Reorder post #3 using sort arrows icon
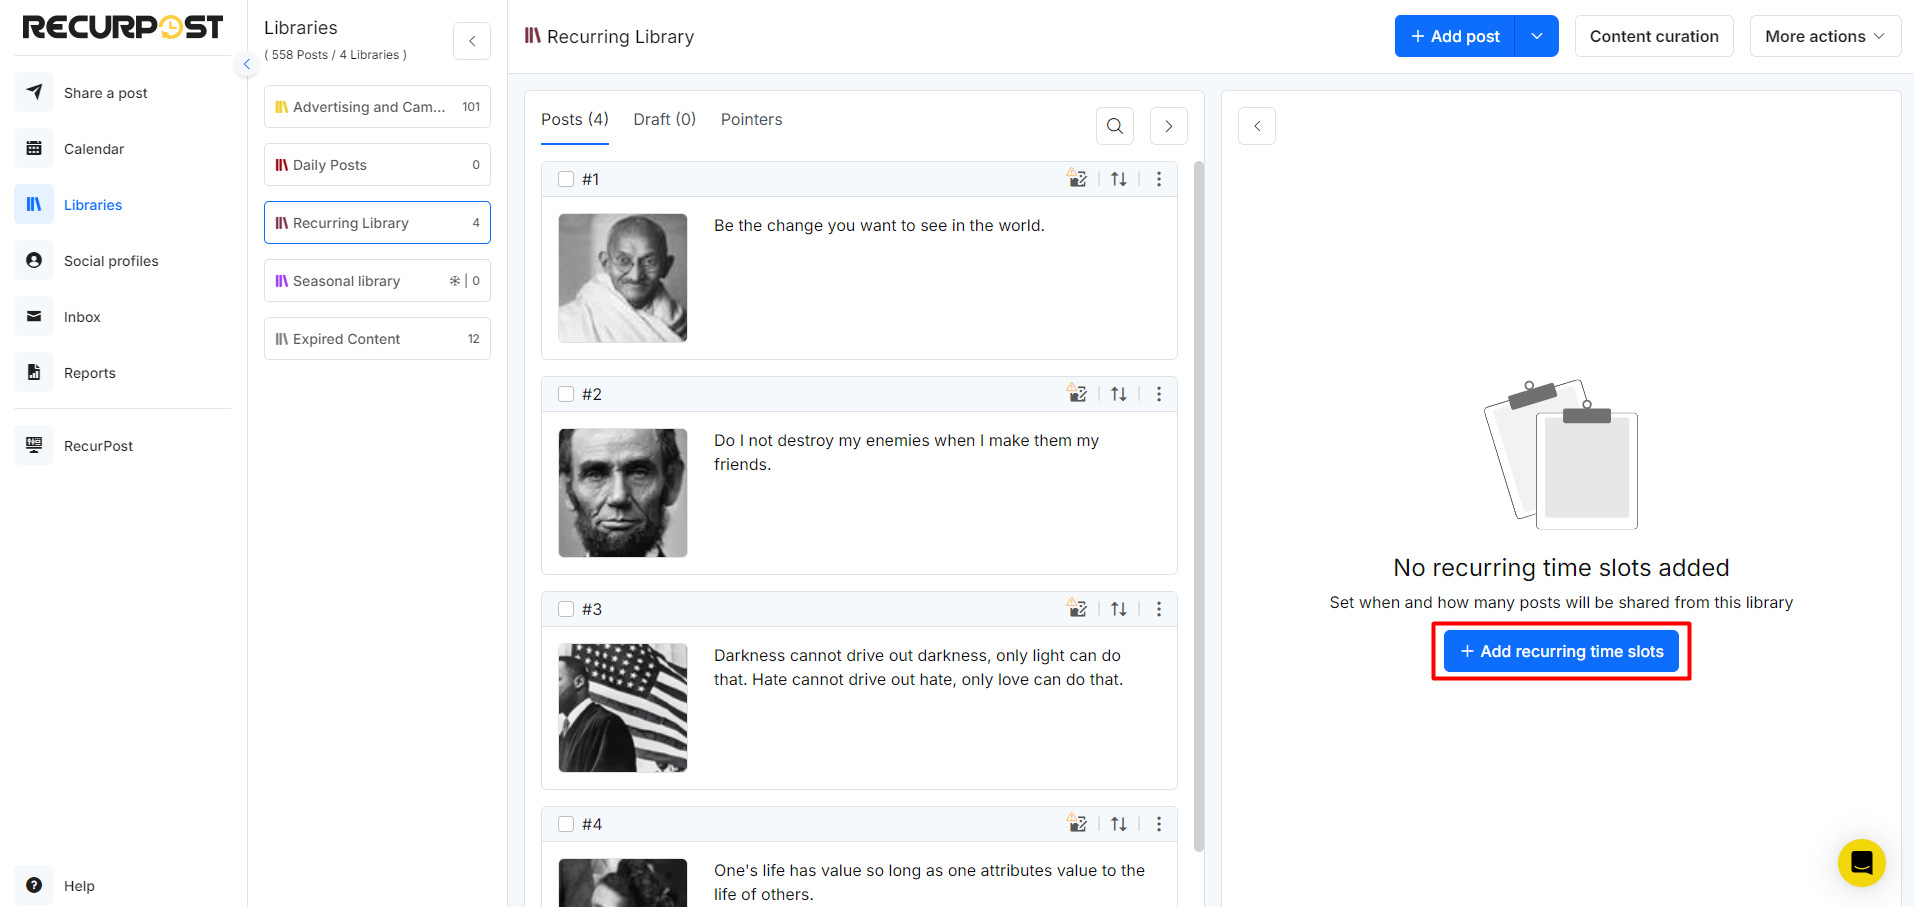The width and height of the screenshot is (1914, 907). coord(1119,609)
